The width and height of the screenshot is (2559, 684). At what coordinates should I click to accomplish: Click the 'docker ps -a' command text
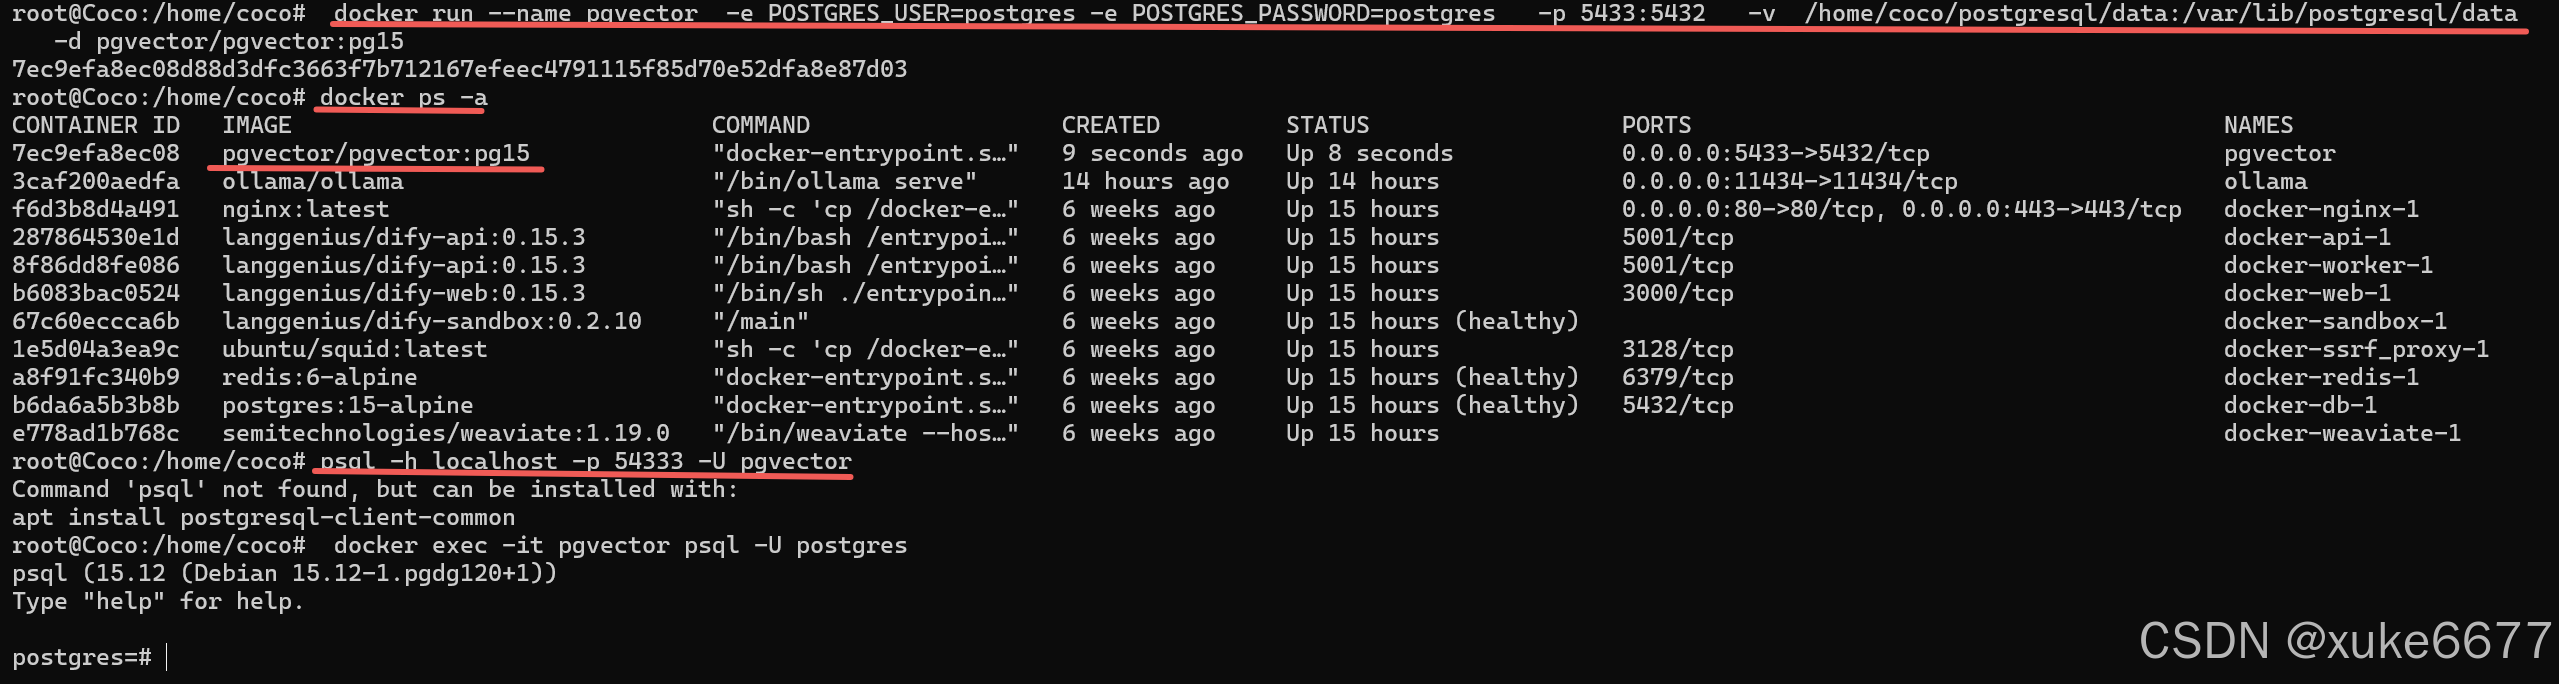(404, 97)
